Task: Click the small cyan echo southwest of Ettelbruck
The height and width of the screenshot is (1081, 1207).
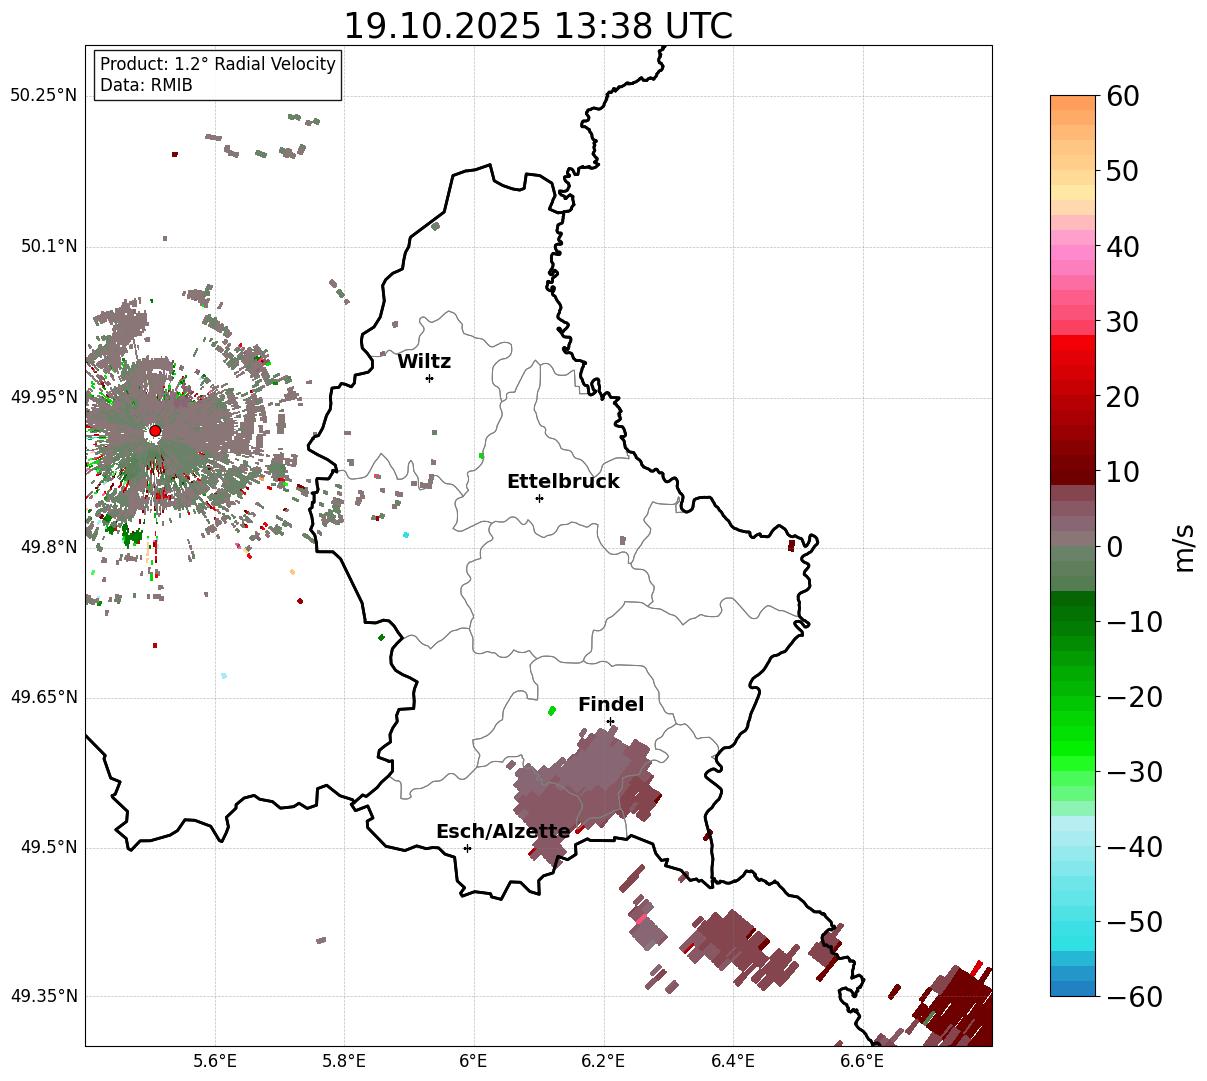Action: pos(406,535)
